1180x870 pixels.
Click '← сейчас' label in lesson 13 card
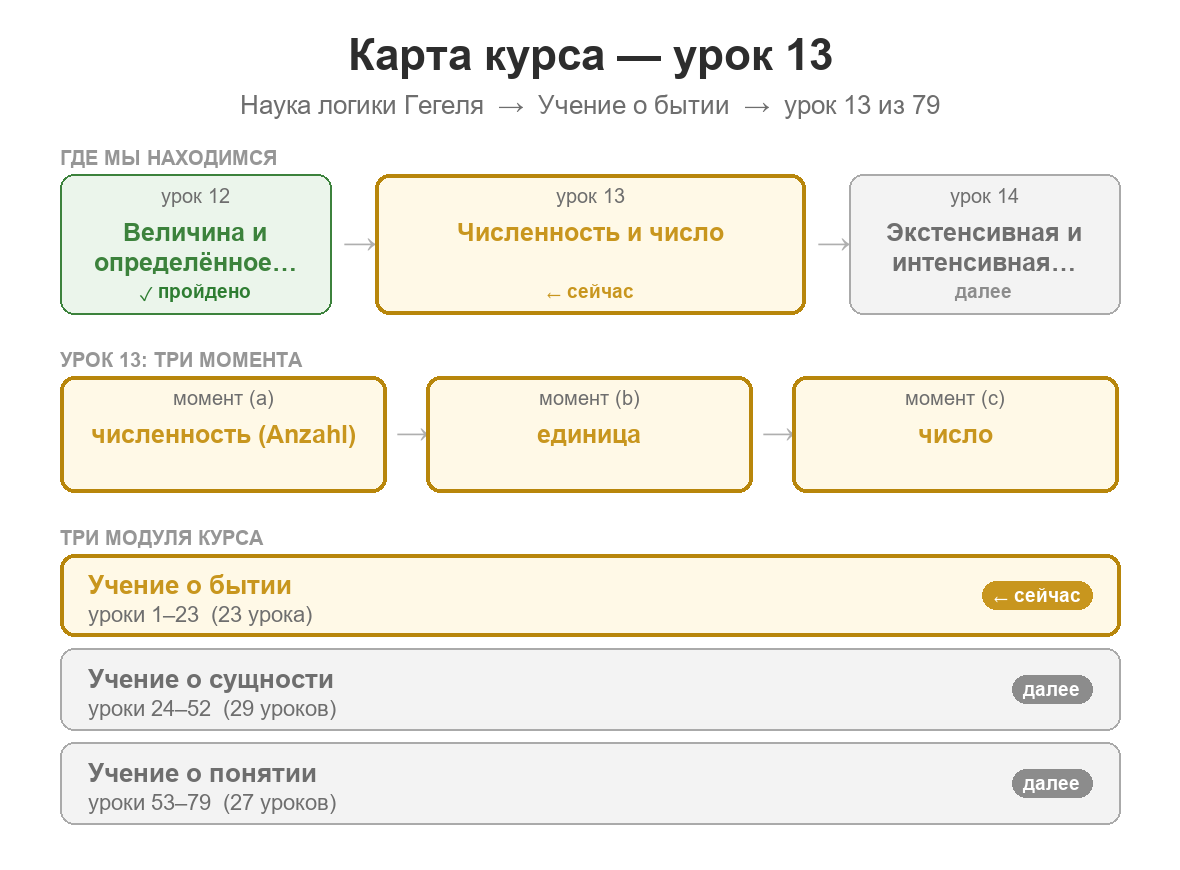(x=590, y=292)
